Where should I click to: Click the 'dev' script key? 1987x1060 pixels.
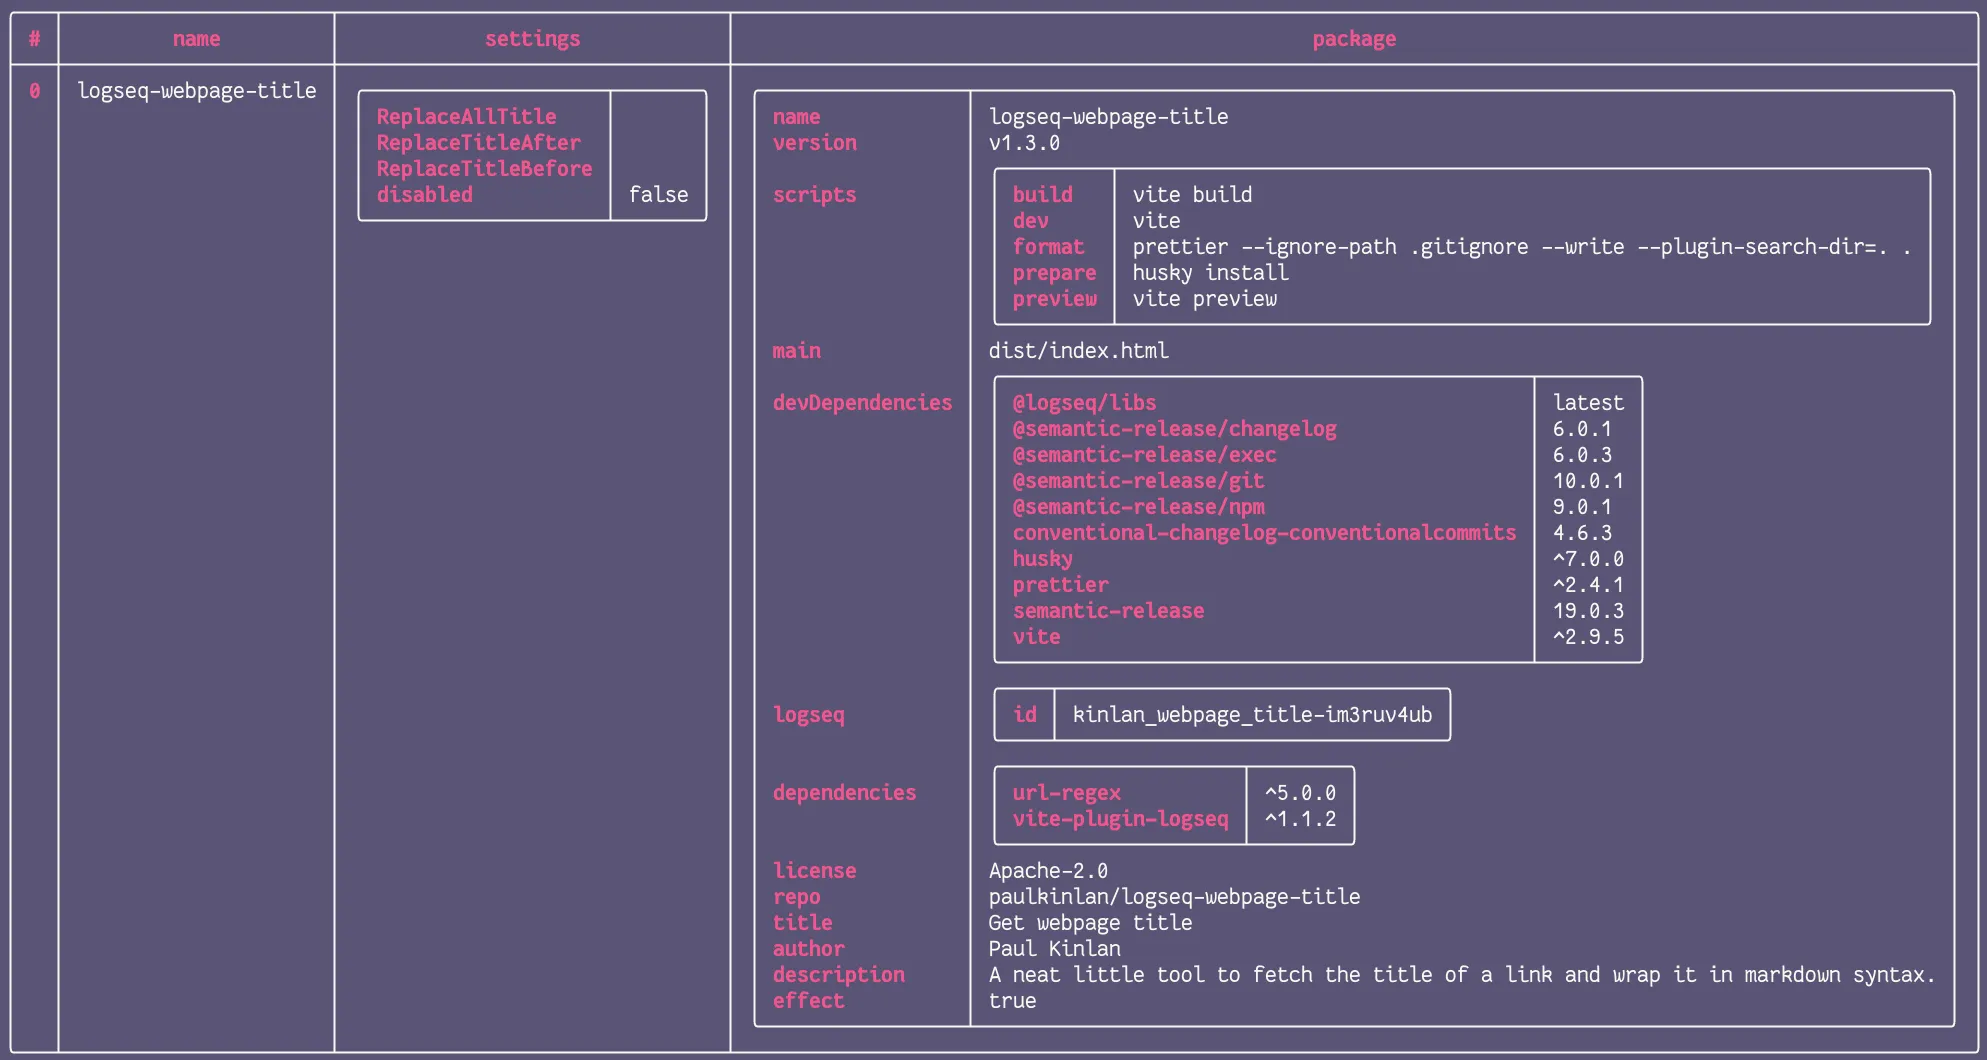1030,221
